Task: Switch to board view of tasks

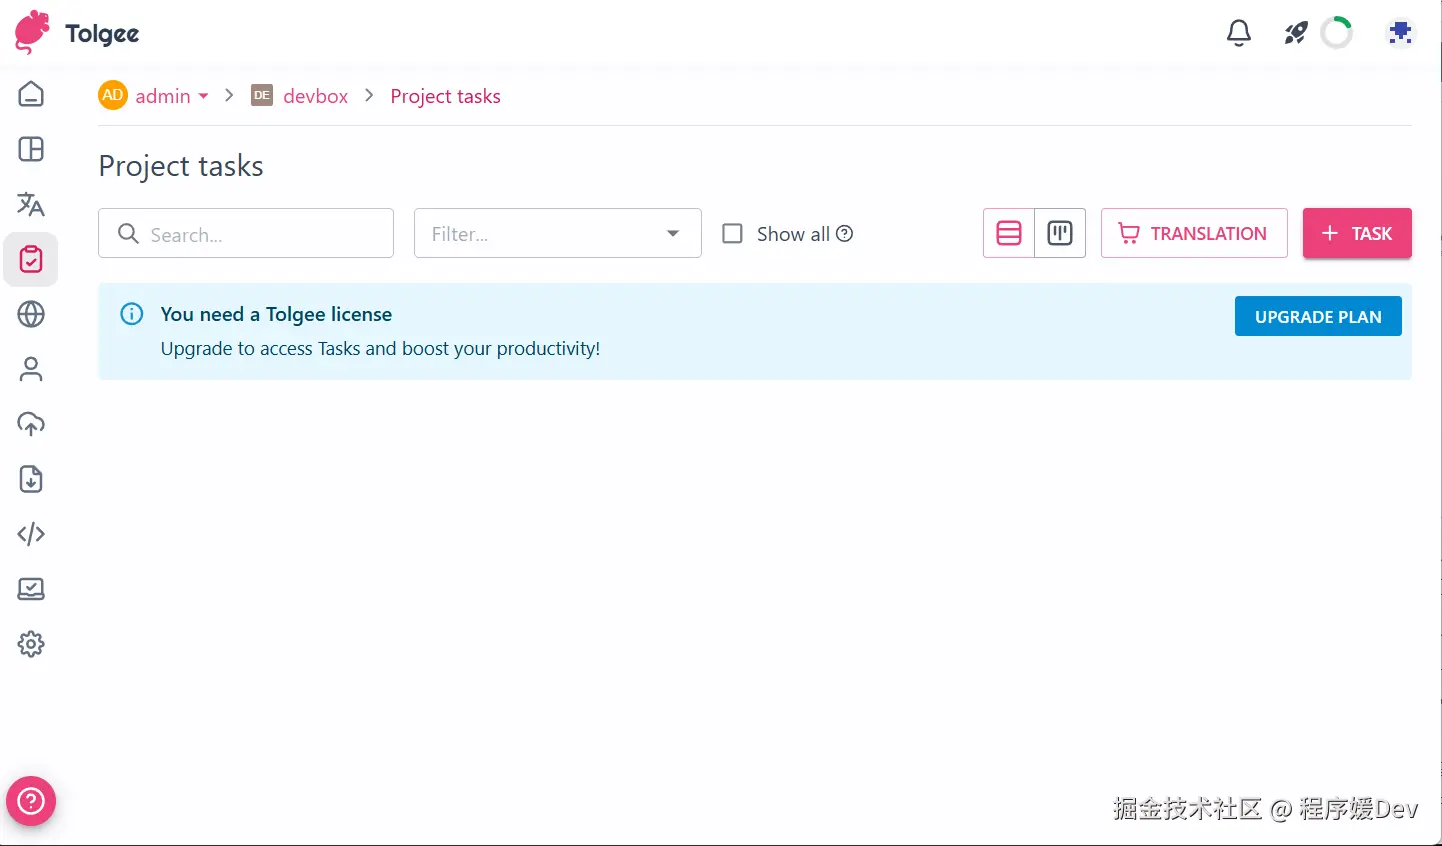Action: coord(1060,233)
